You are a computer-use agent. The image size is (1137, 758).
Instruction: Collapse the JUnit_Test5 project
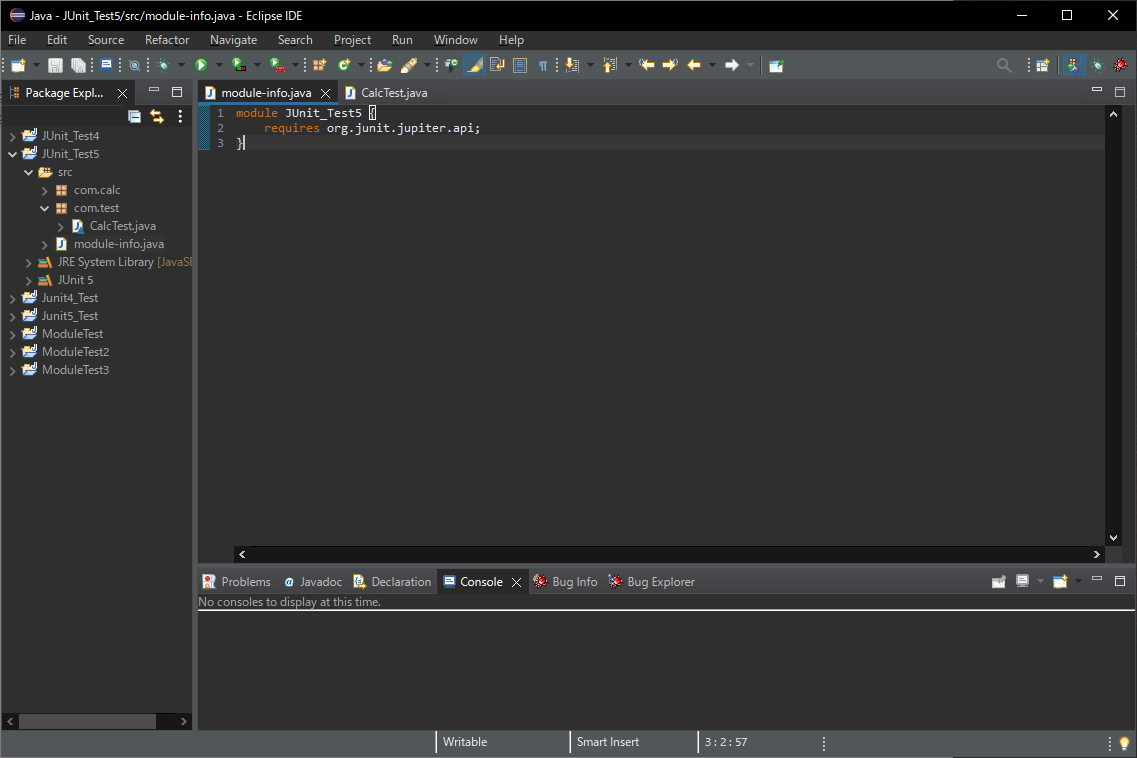tap(12, 155)
